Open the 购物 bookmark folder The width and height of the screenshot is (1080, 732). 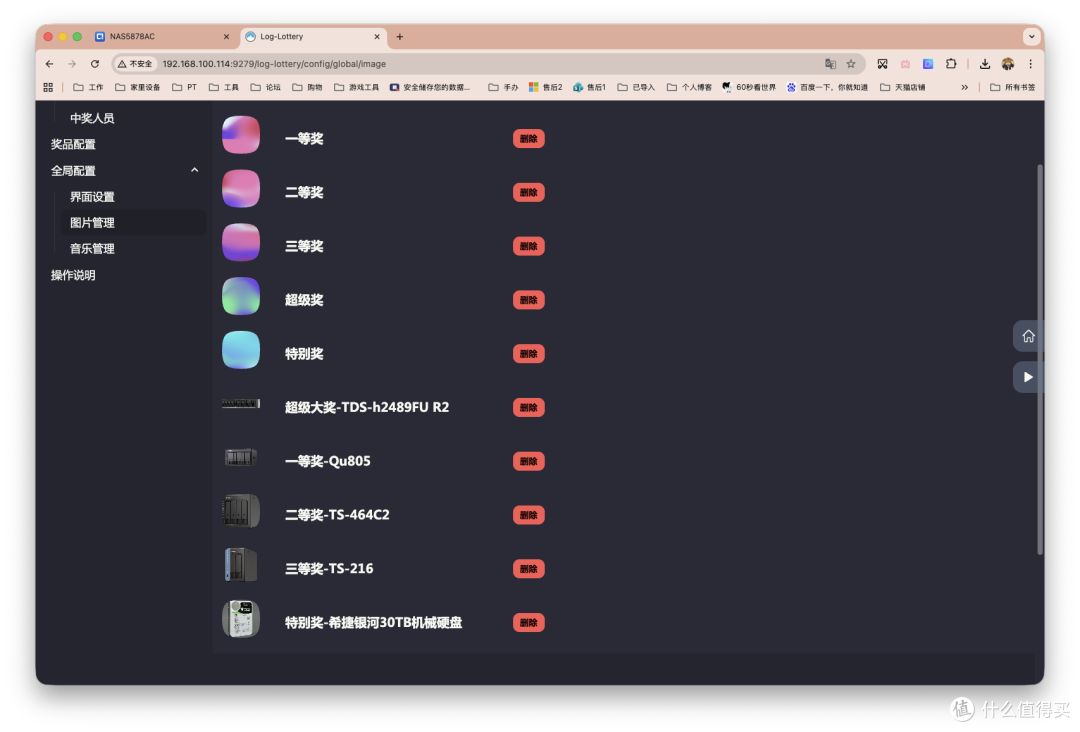(x=307, y=87)
